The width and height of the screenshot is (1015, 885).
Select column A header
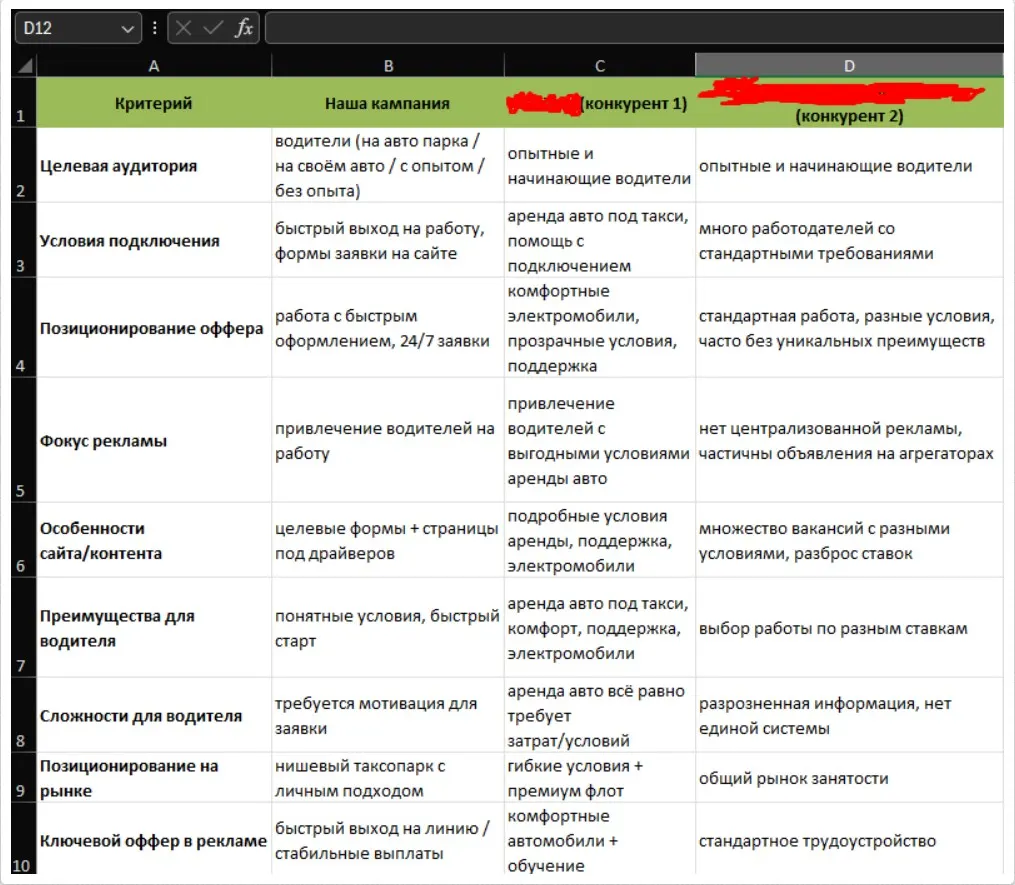154,66
